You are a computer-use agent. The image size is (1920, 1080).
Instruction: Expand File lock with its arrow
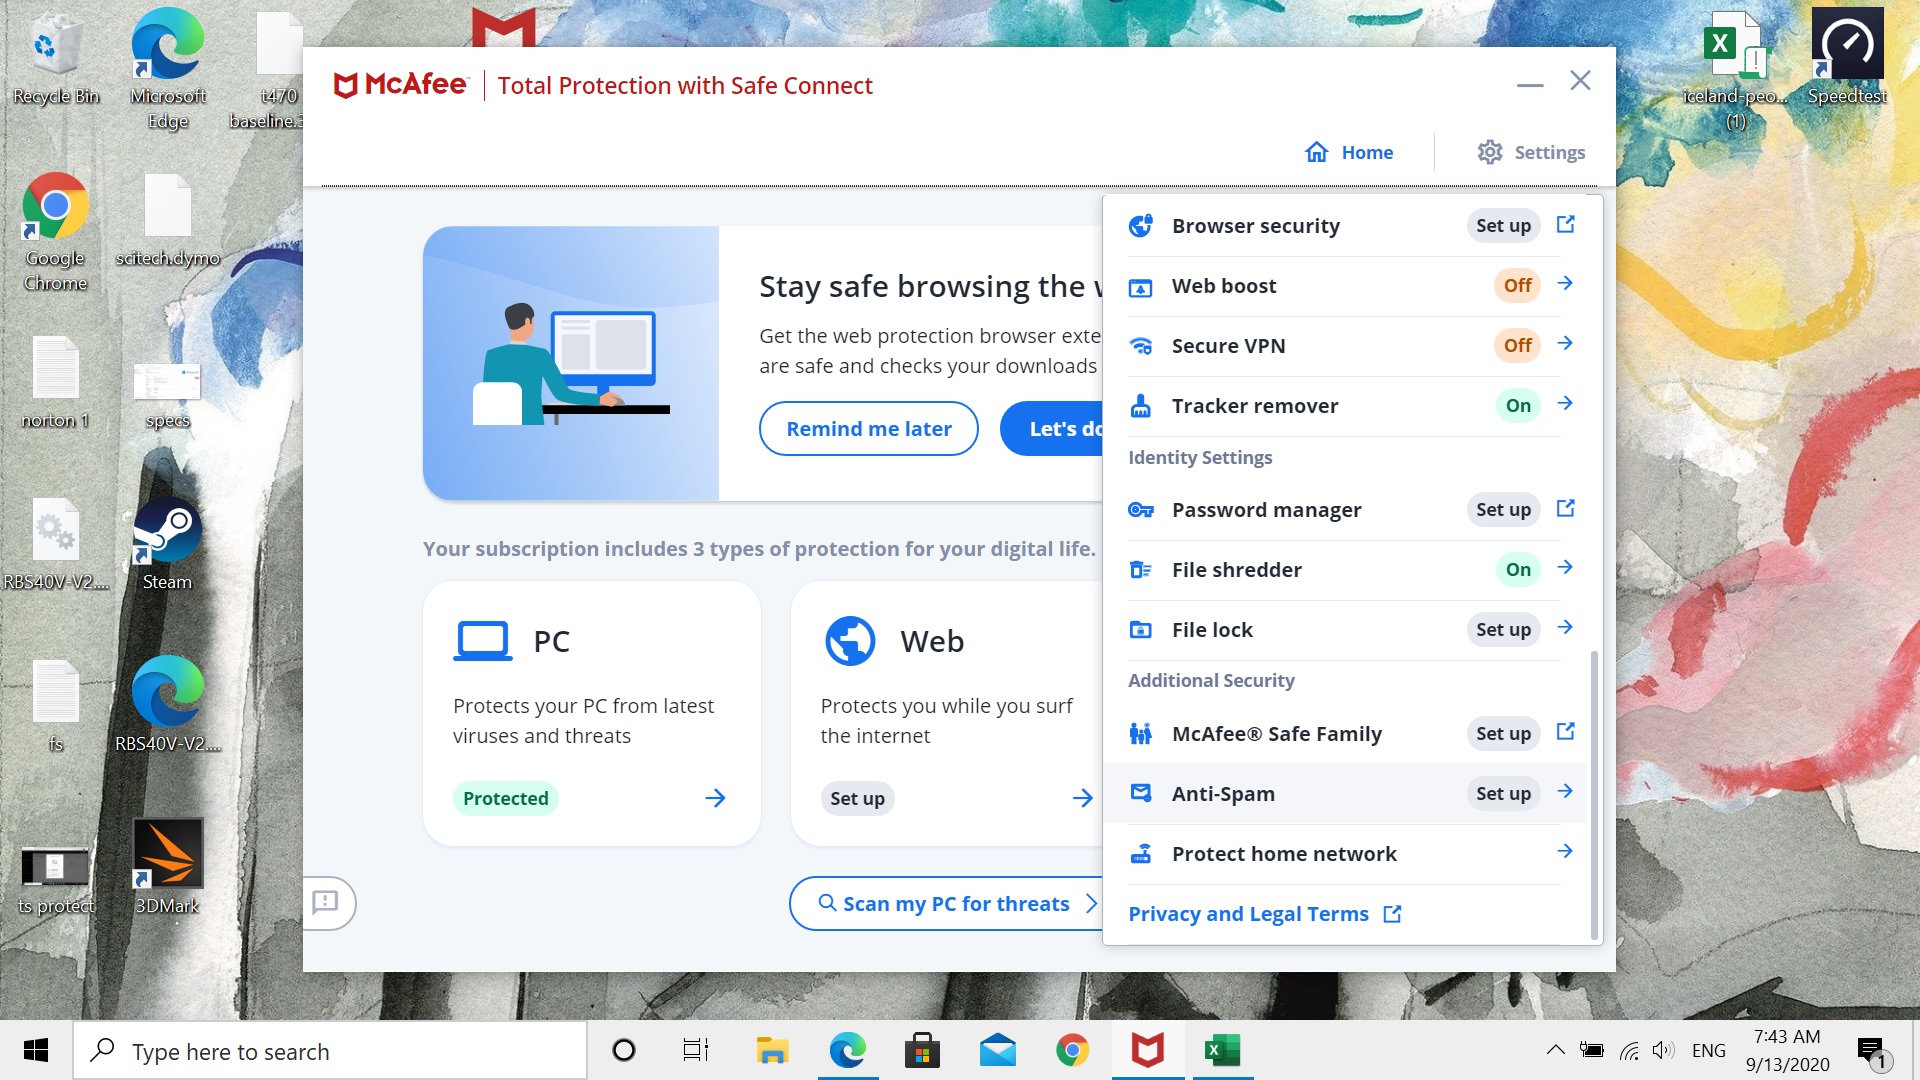pyautogui.click(x=1565, y=628)
